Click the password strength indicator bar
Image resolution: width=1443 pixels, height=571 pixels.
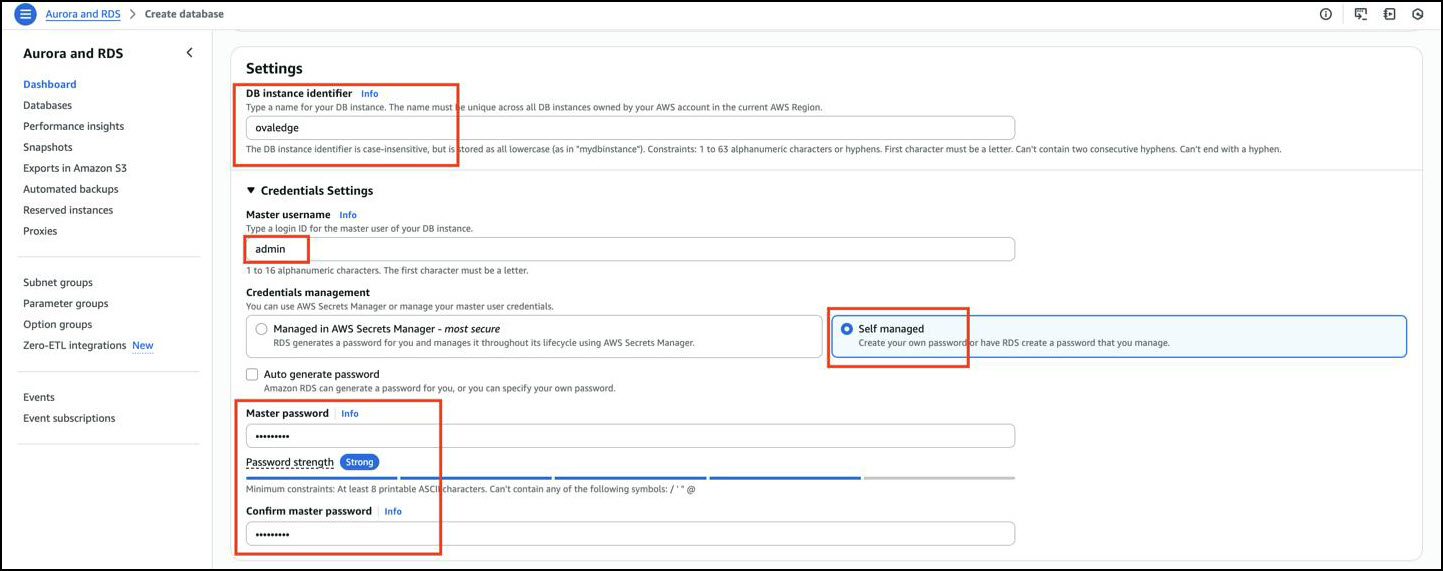(630, 478)
